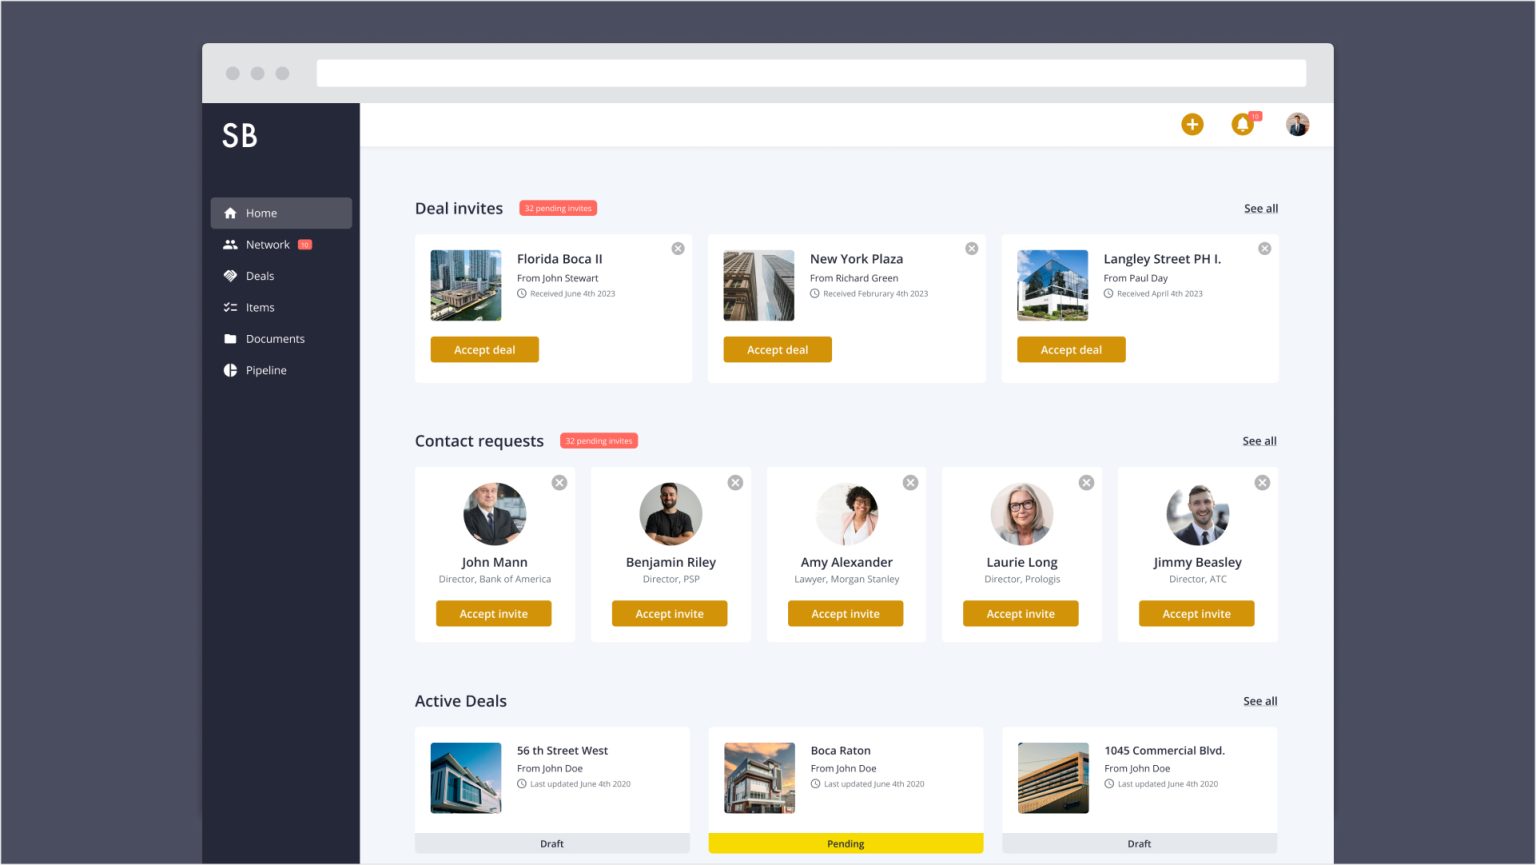This screenshot has width=1536, height=865.
Task: Dismiss the Langley Street PH I. invite
Action: tap(1264, 248)
